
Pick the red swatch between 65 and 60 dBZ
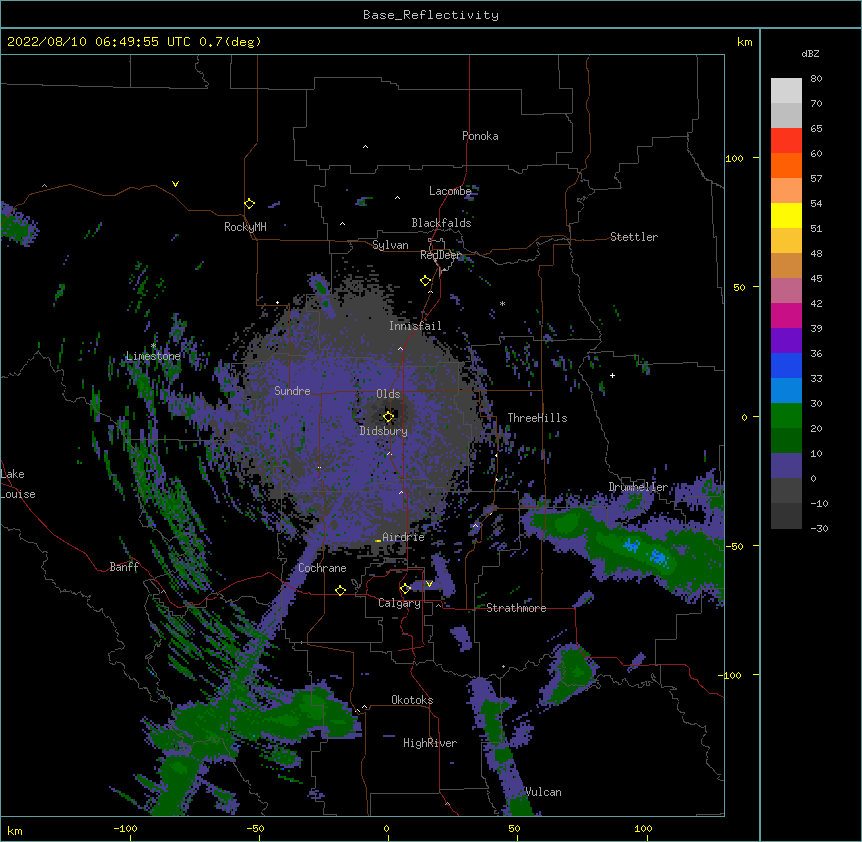[786, 141]
